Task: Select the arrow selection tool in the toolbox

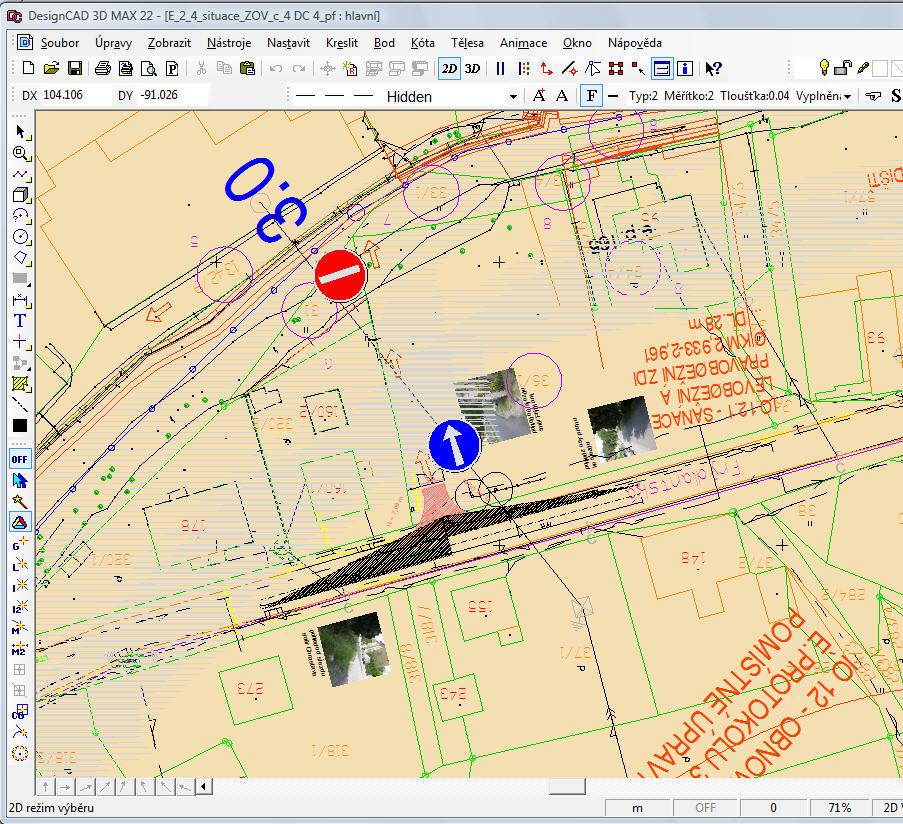Action: (21, 132)
